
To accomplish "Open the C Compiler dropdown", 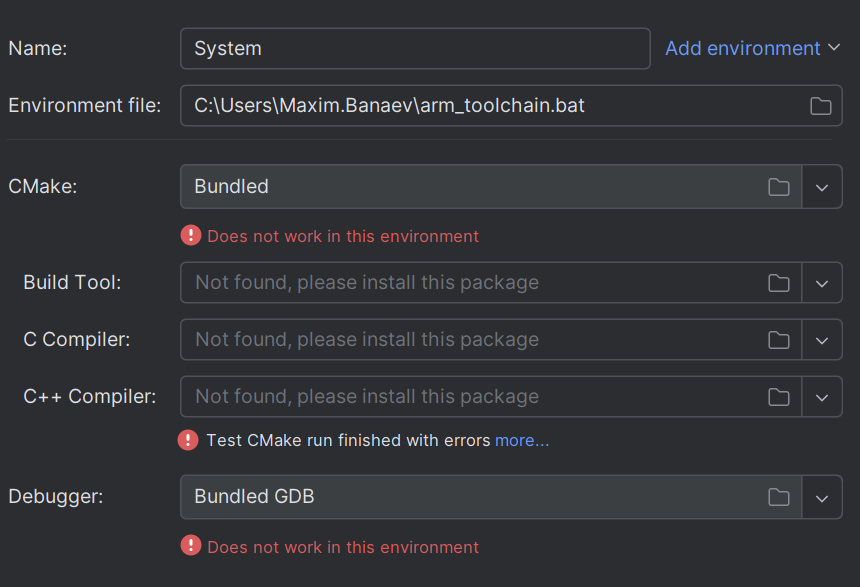I will click(x=822, y=339).
